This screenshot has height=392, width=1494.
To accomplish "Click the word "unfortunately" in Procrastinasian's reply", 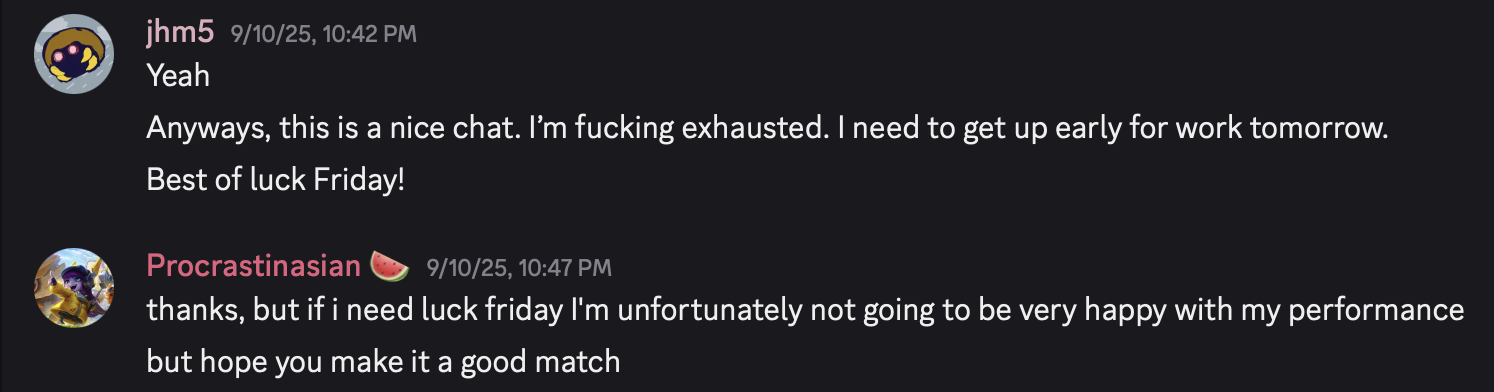I will pyautogui.click(x=708, y=311).
